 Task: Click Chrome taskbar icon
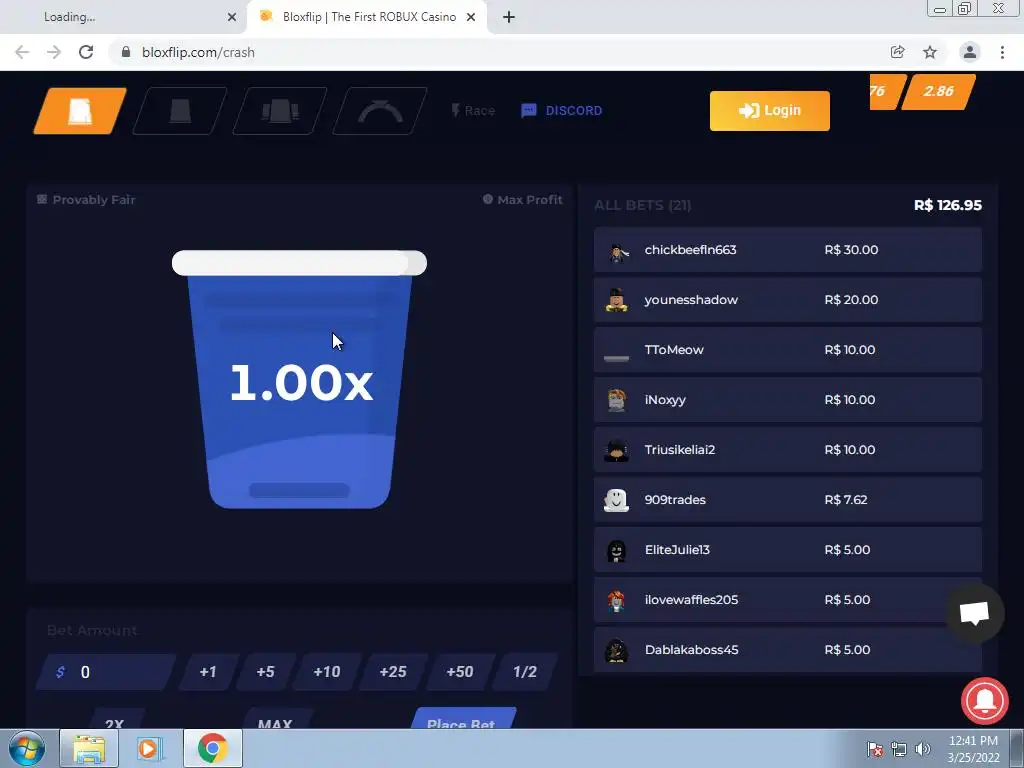tap(213, 748)
